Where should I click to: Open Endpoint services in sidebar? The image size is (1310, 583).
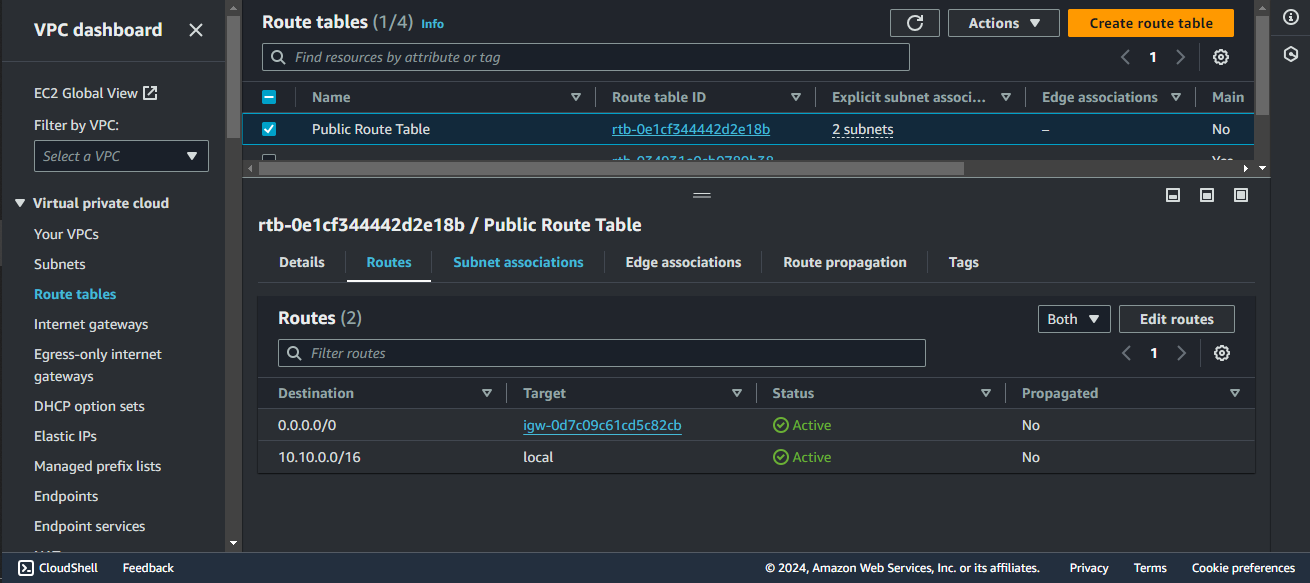[89, 526]
